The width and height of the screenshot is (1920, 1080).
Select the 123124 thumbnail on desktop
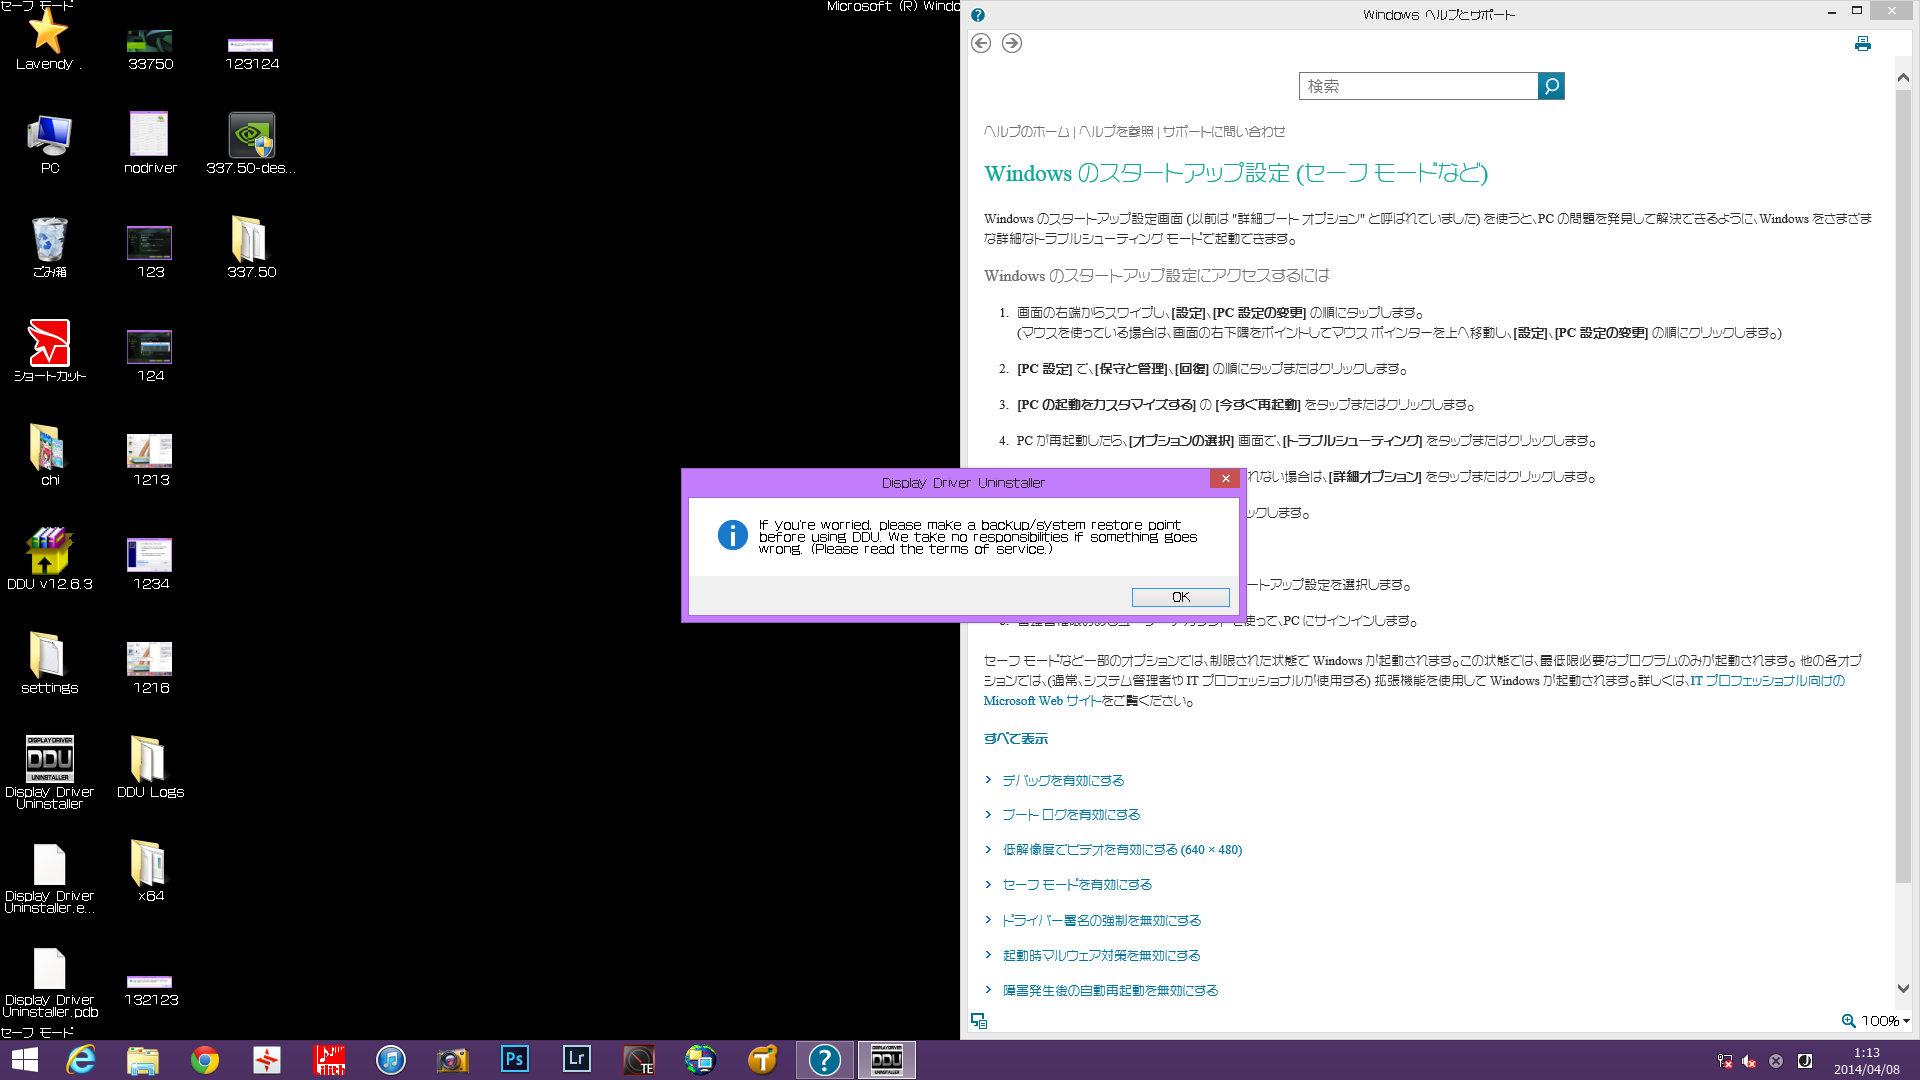point(251,54)
